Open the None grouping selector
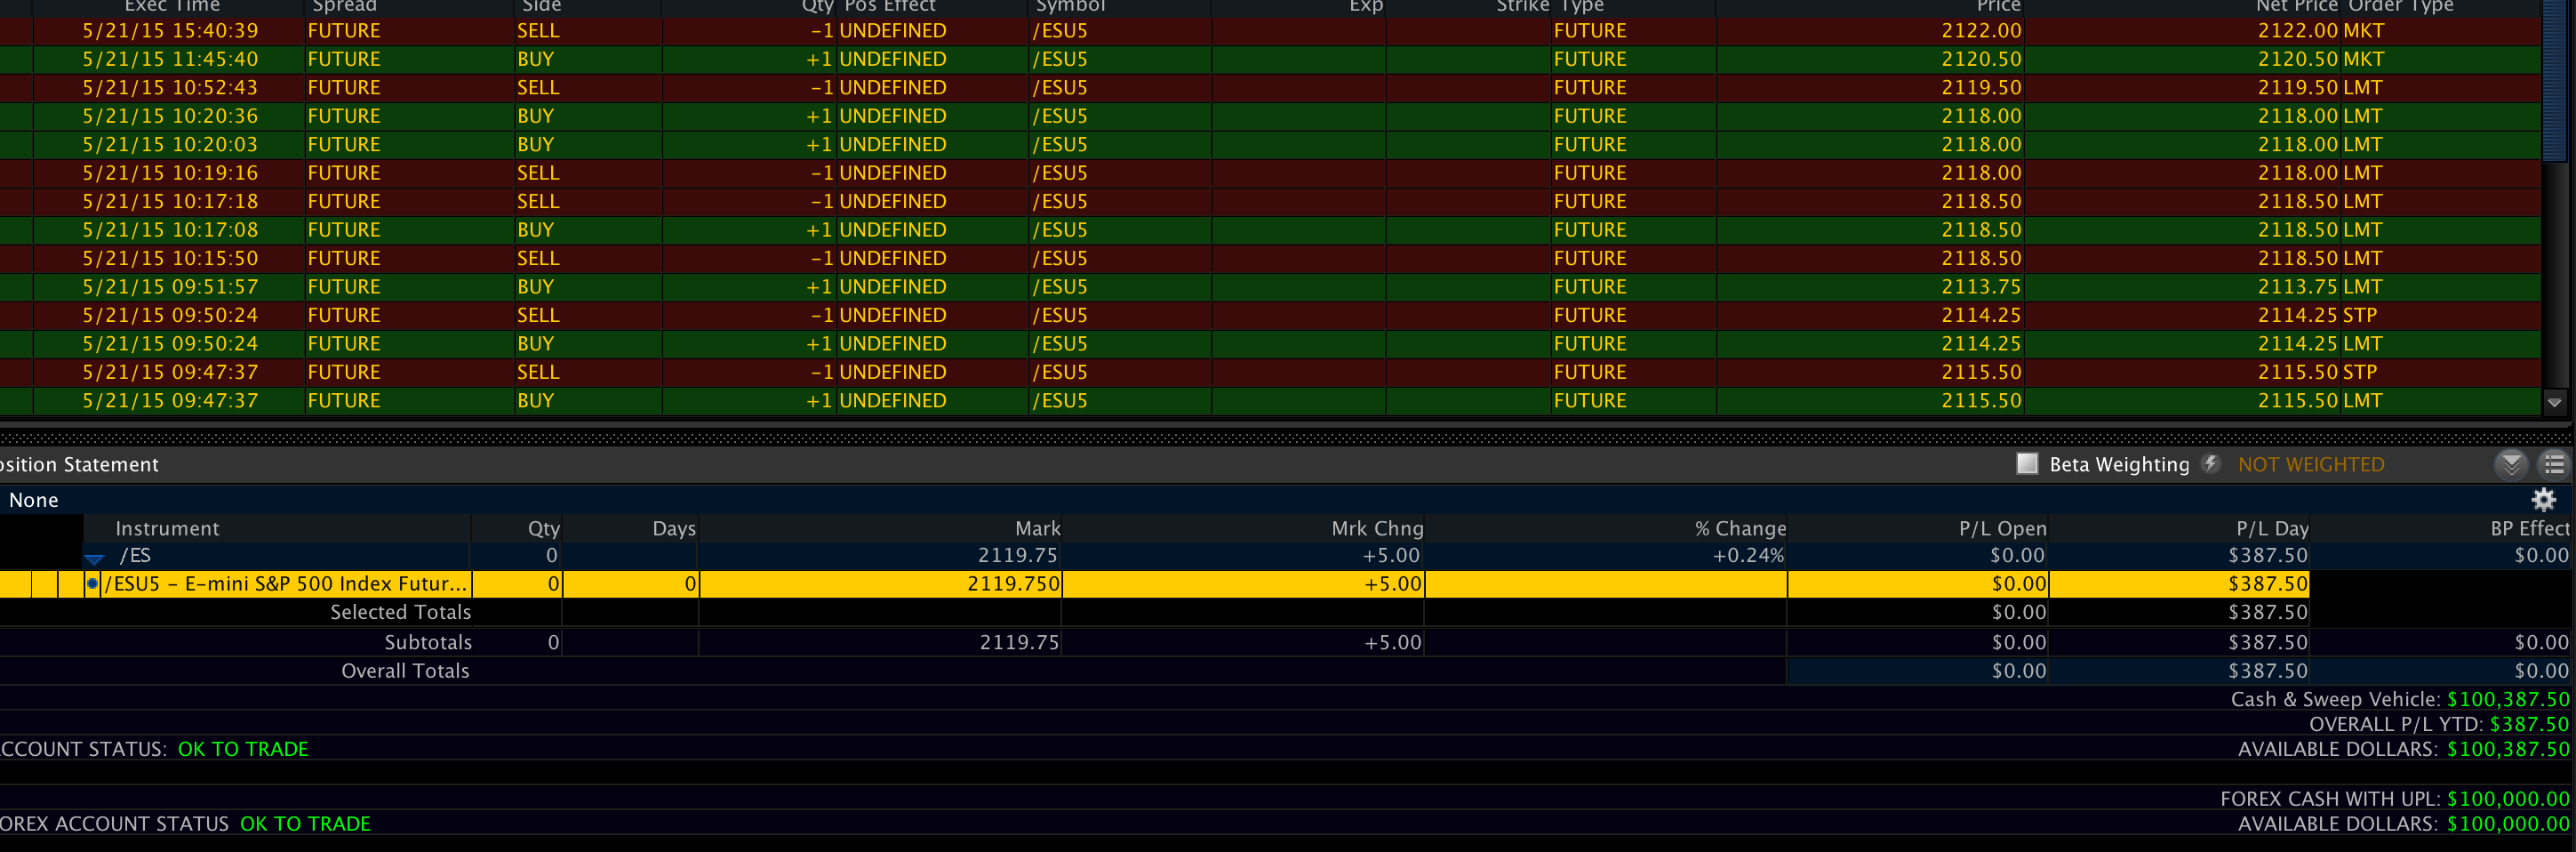Image resolution: width=2576 pixels, height=852 pixels. point(34,500)
